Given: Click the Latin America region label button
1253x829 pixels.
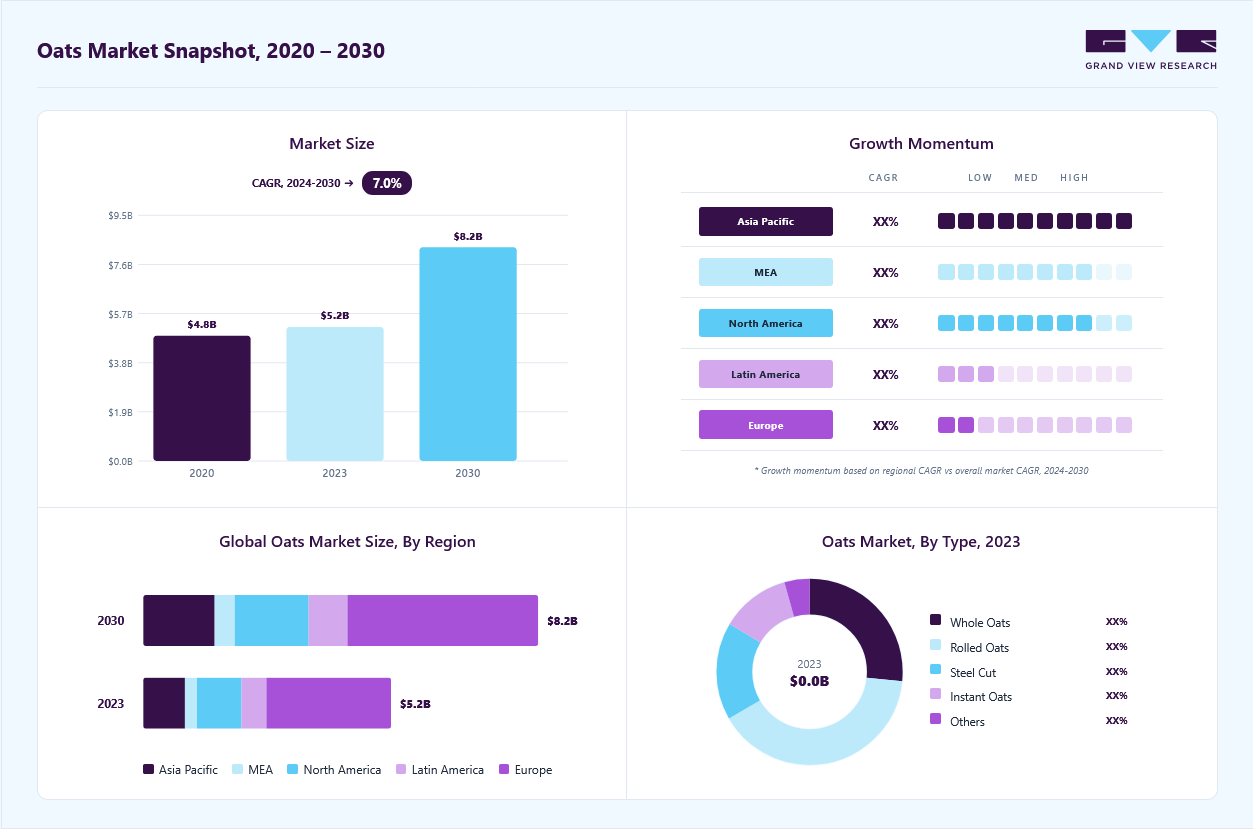Looking at the screenshot, I should [766, 374].
